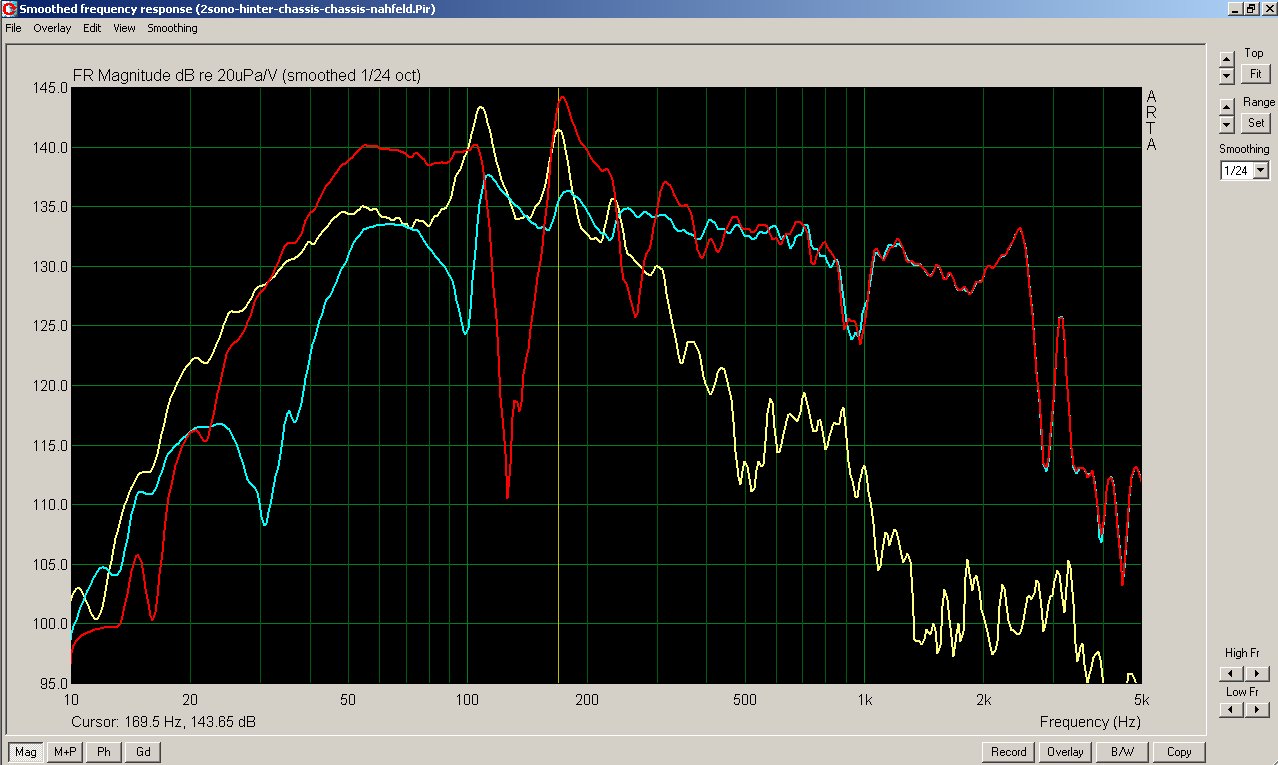Viewport: 1278px width, 765px height.
Task: Toggle the B/W color mode button
Action: pyautogui.click(x=1122, y=752)
